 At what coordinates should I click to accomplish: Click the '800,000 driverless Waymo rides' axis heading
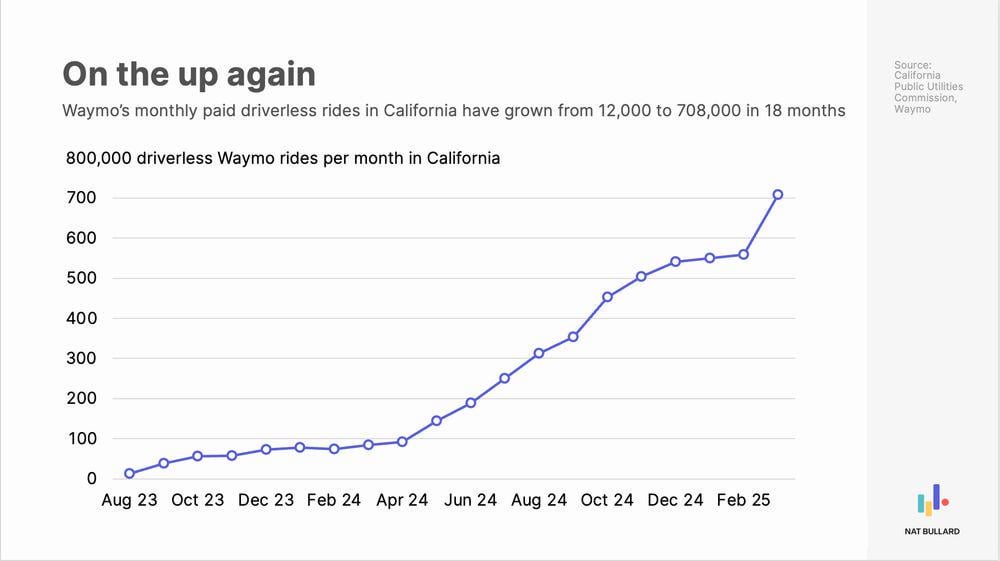(283, 158)
